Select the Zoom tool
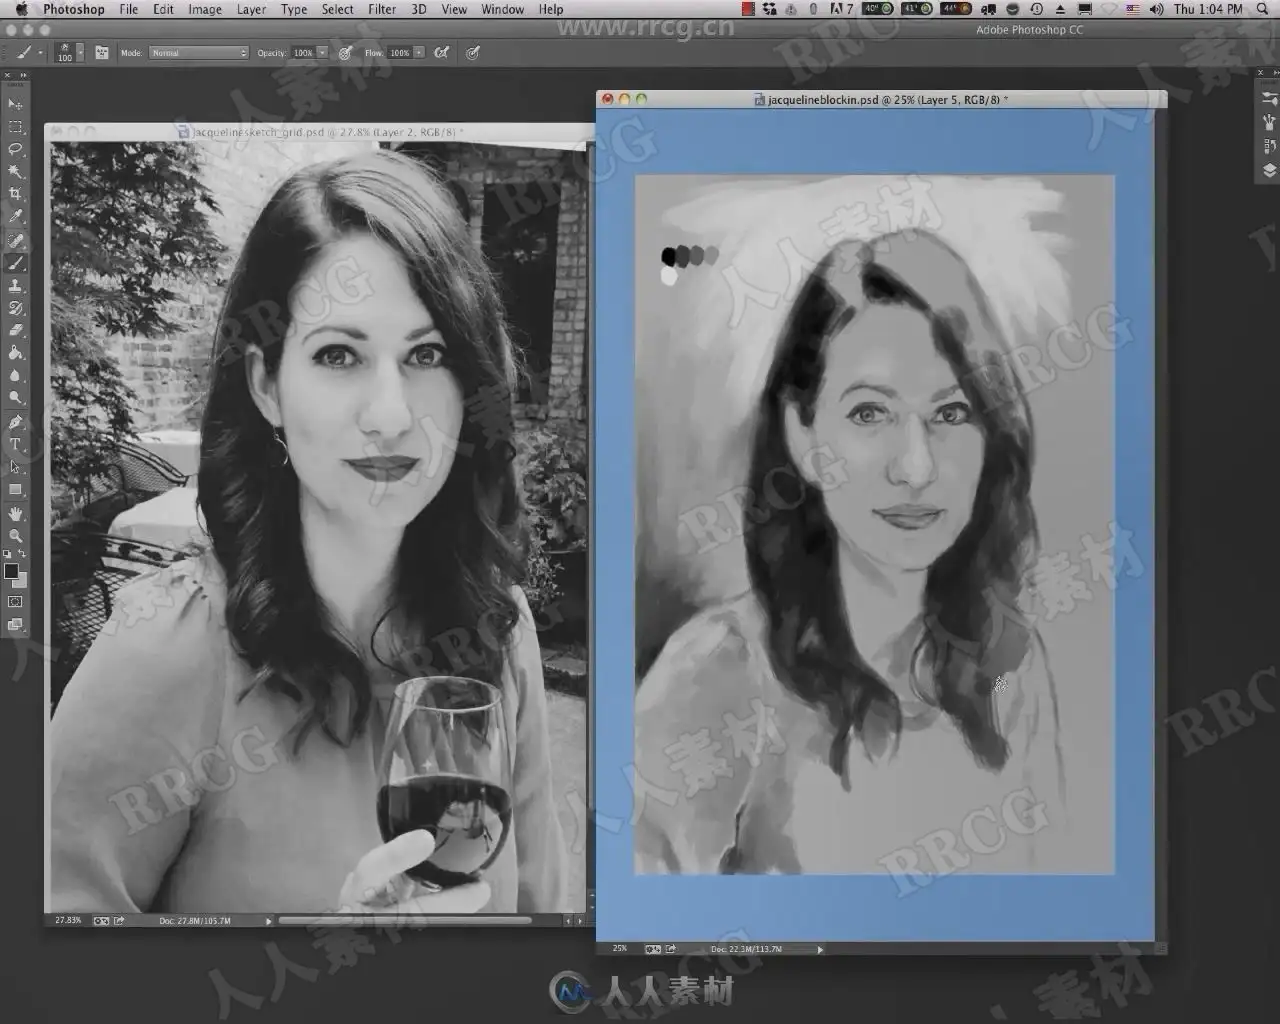This screenshot has height=1024, width=1280. click(x=15, y=536)
